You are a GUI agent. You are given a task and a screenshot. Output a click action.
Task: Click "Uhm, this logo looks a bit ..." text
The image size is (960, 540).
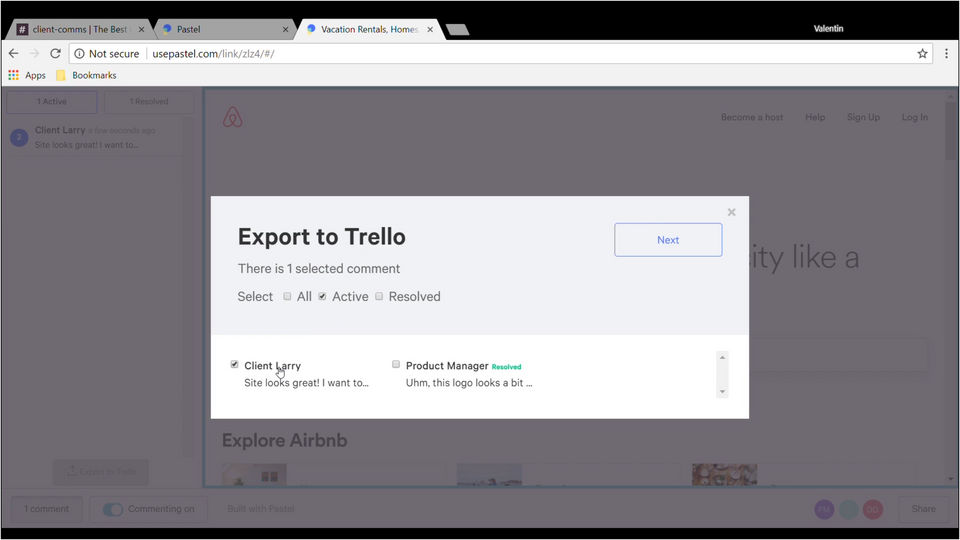469,383
